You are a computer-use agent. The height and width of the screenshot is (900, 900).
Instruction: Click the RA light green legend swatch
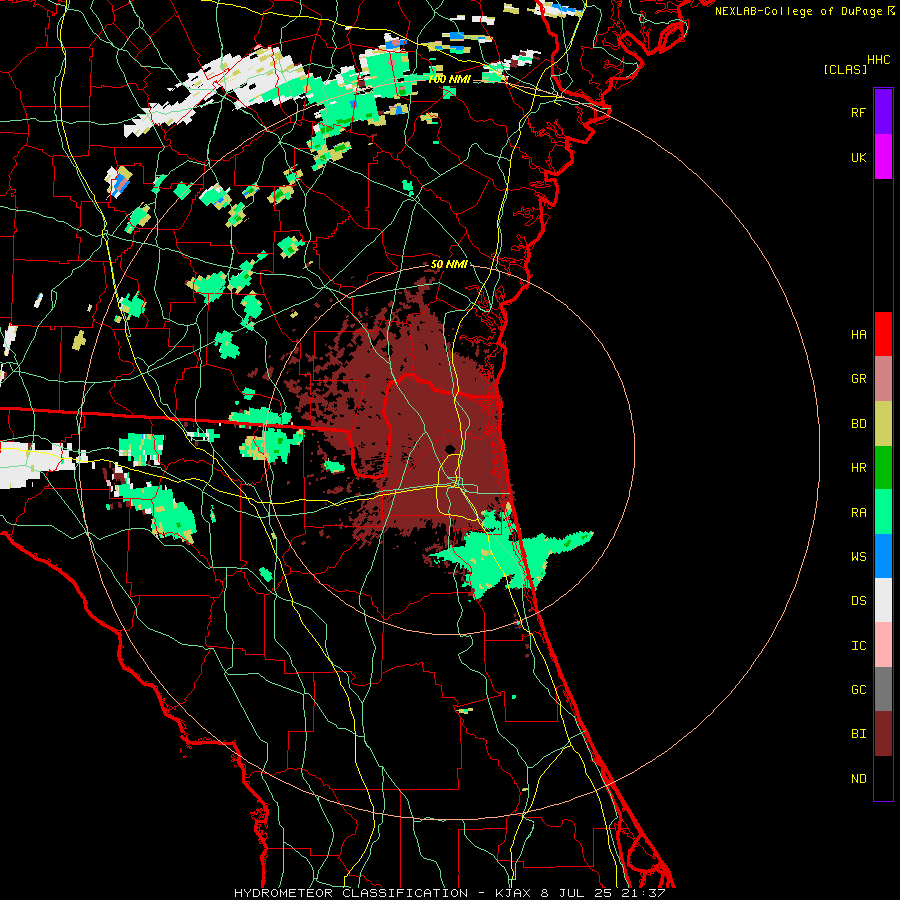883,512
